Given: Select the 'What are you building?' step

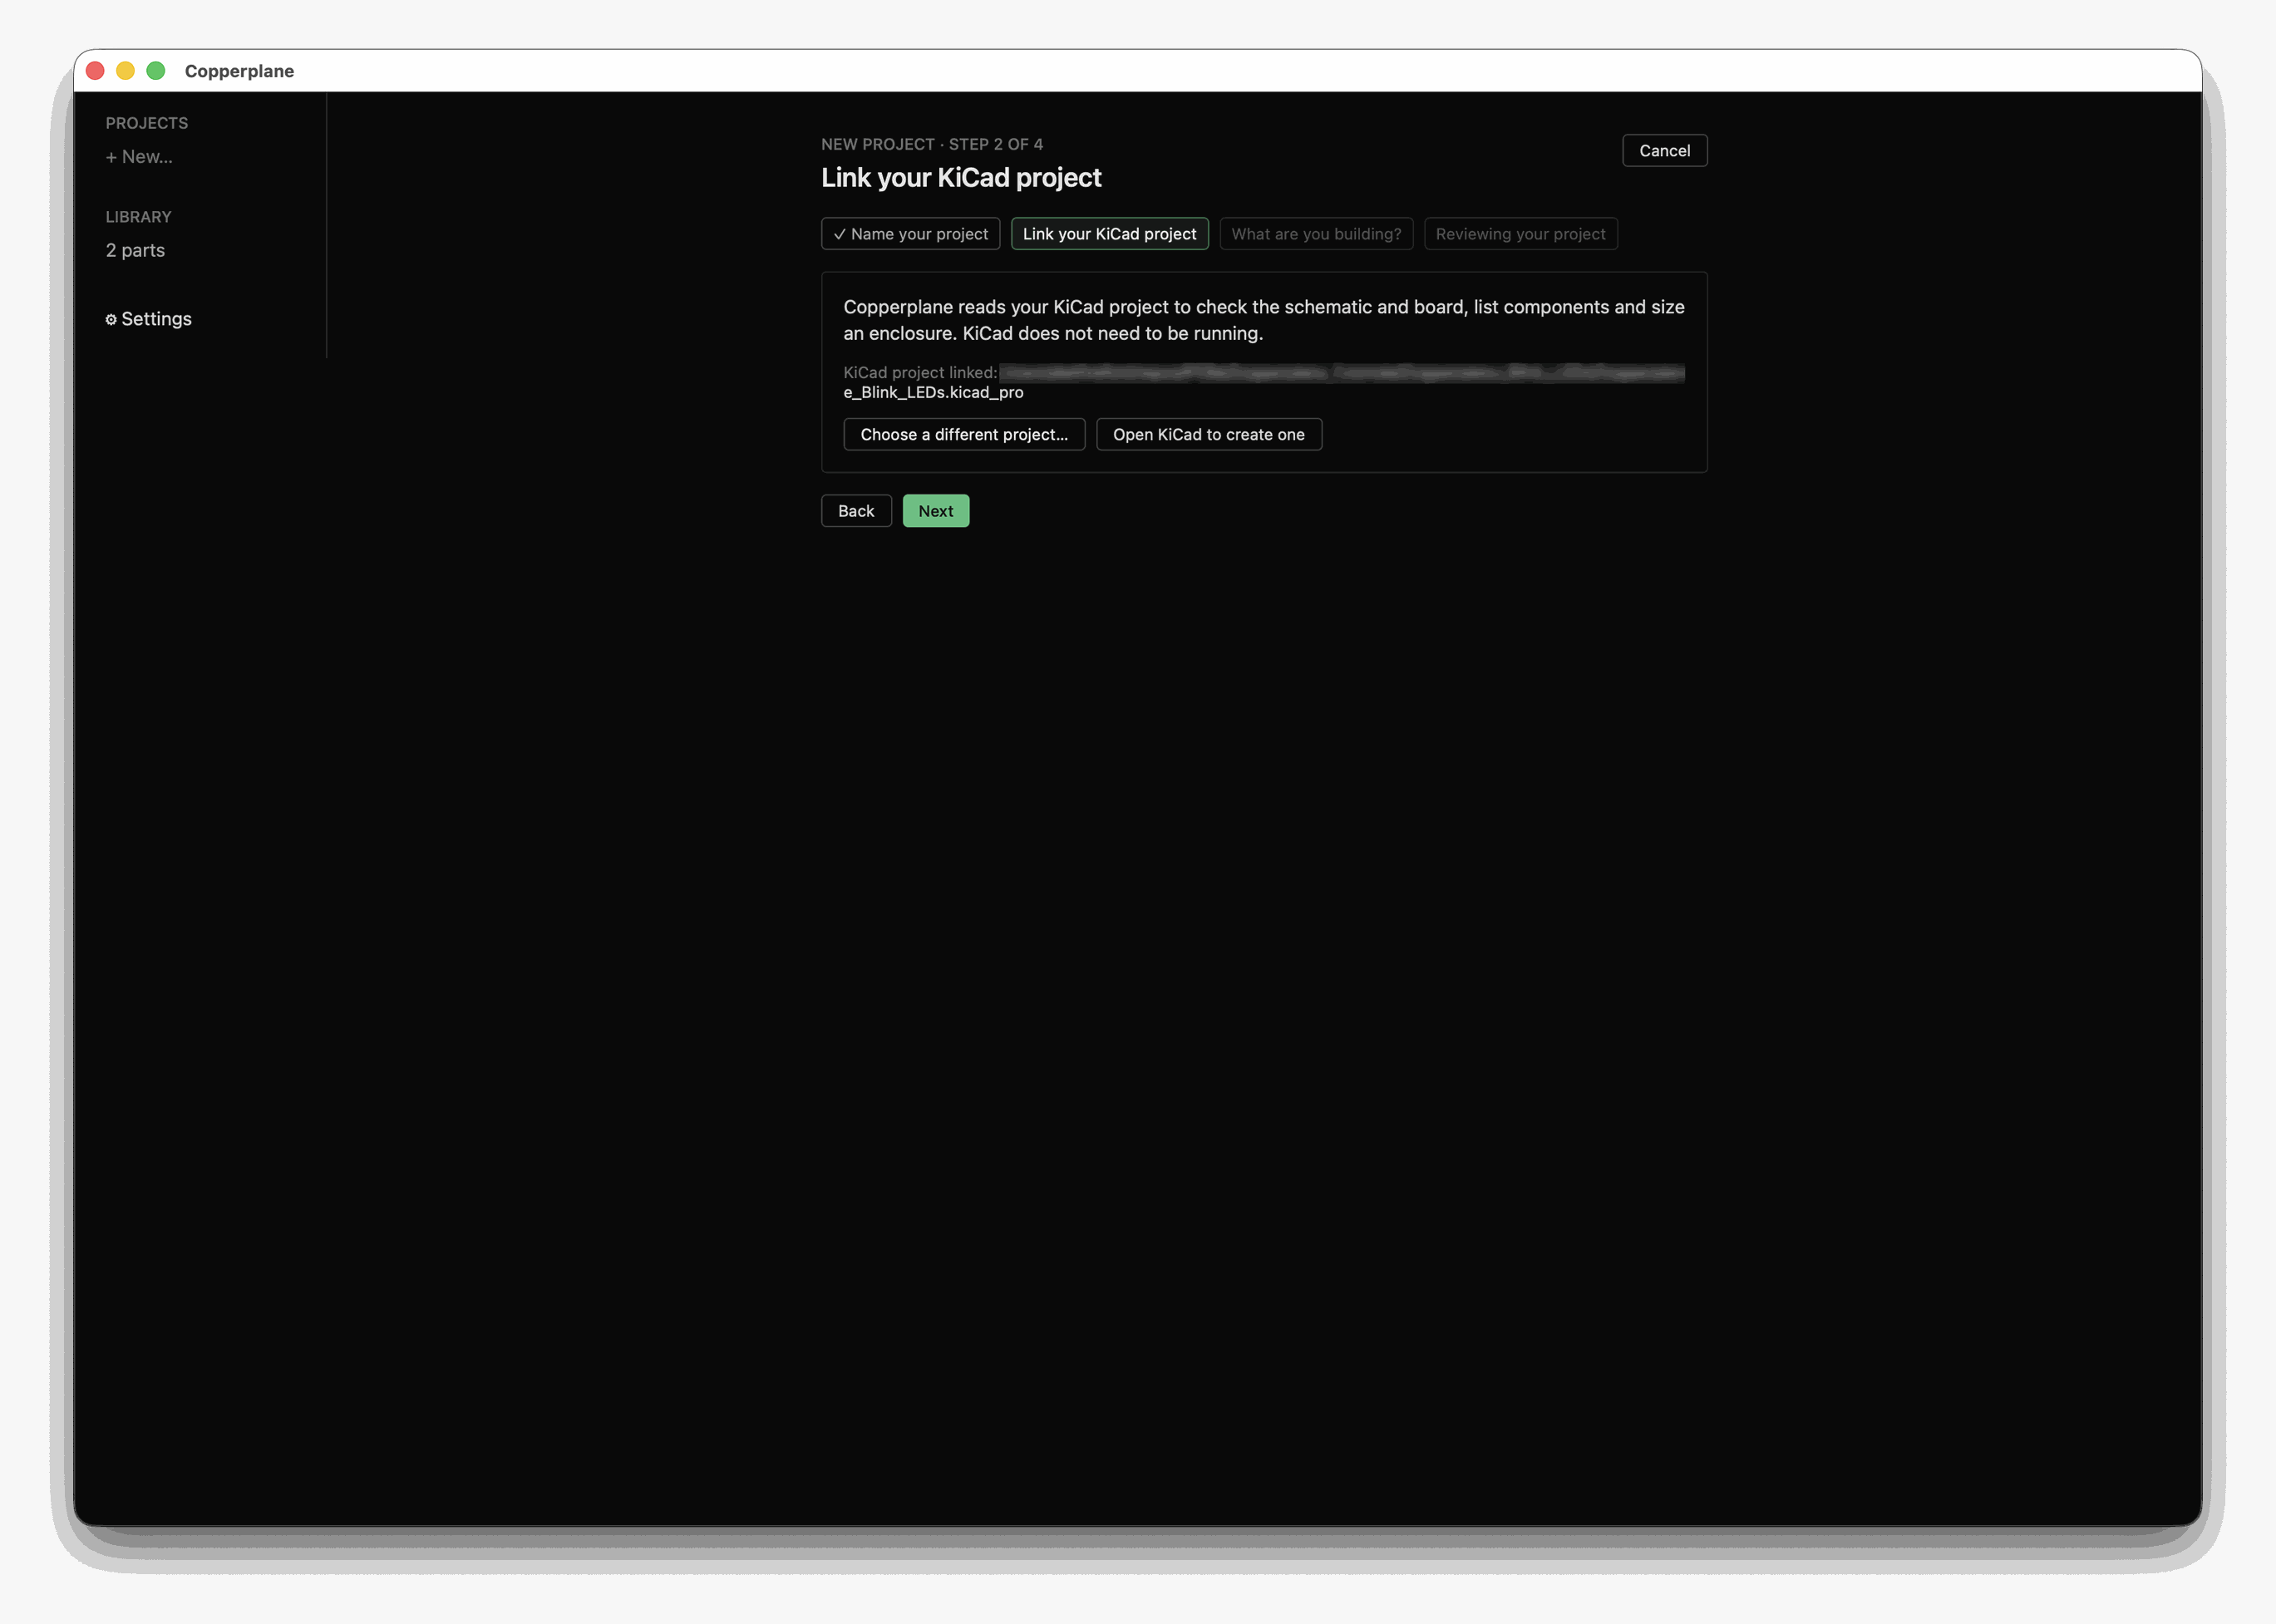Looking at the screenshot, I should click(1316, 234).
